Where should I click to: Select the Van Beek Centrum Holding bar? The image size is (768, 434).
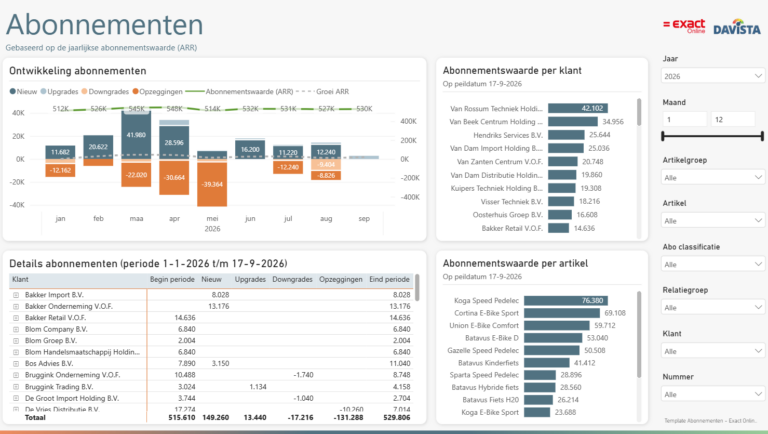(x=573, y=121)
